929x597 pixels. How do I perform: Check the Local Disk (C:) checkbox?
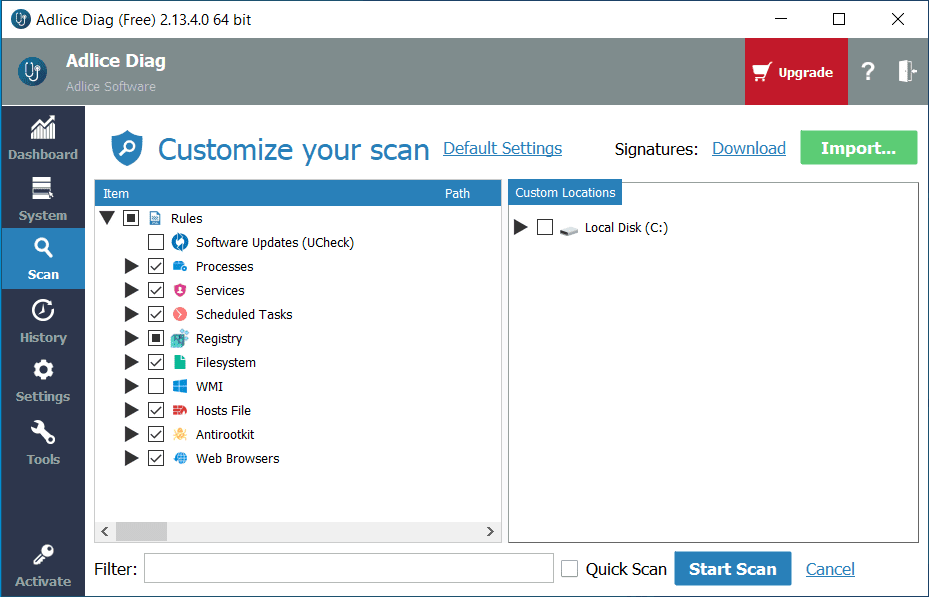point(544,227)
